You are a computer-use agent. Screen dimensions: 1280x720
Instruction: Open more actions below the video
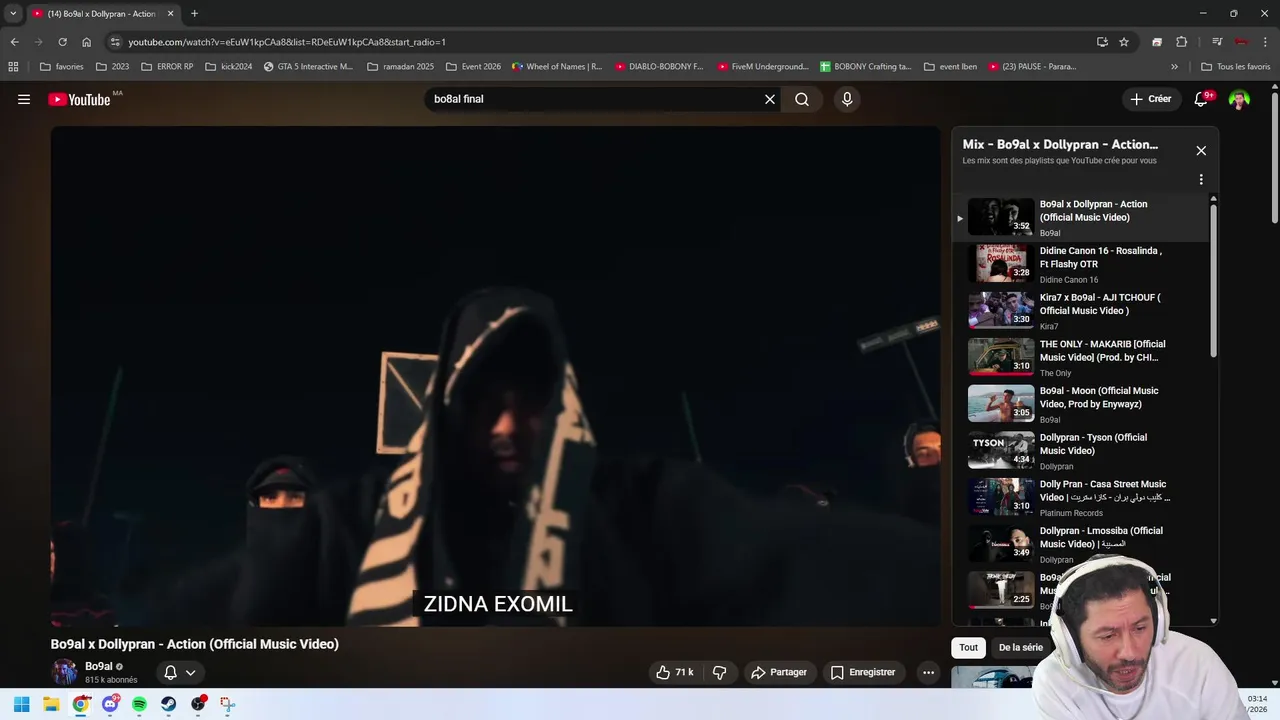click(x=928, y=672)
